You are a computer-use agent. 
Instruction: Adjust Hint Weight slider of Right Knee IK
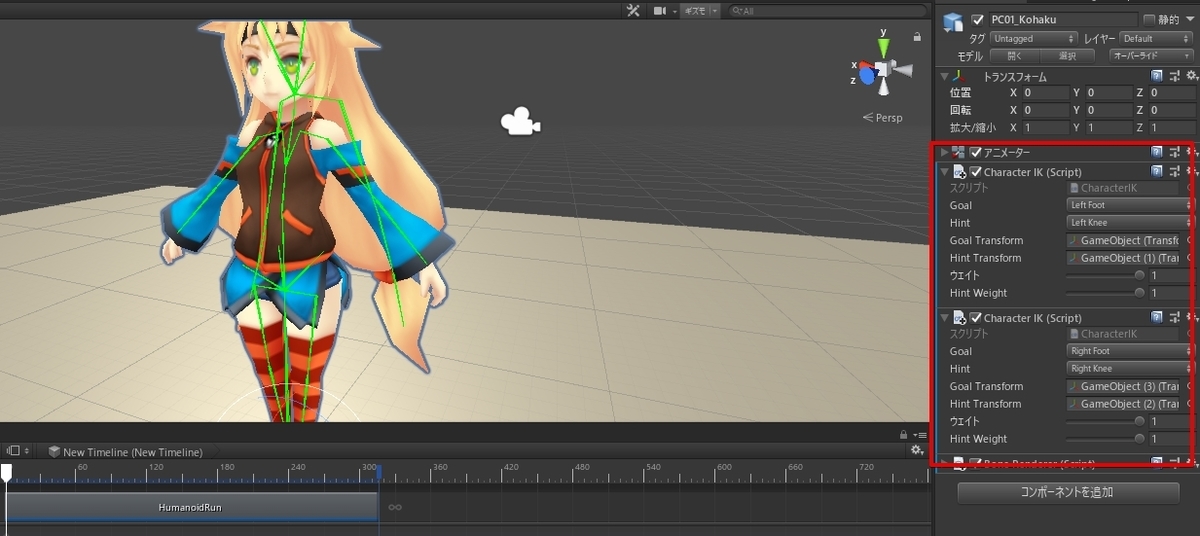click(1105, 439)
